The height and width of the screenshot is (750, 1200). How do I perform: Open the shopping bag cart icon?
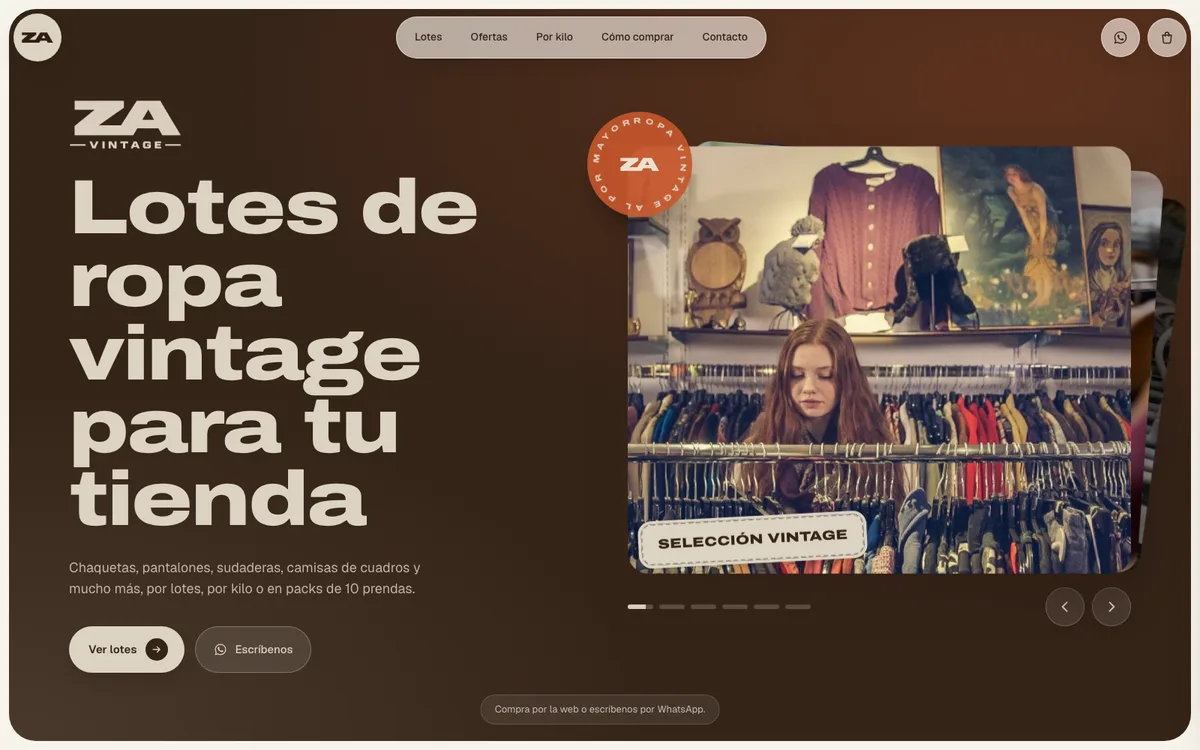coord(1167,38)
